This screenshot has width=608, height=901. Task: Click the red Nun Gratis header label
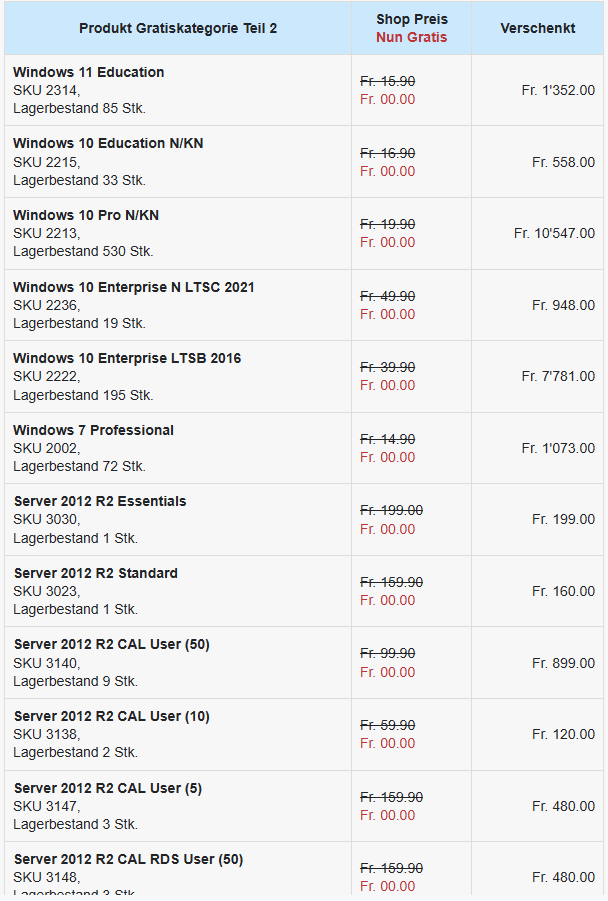[411, 37]
